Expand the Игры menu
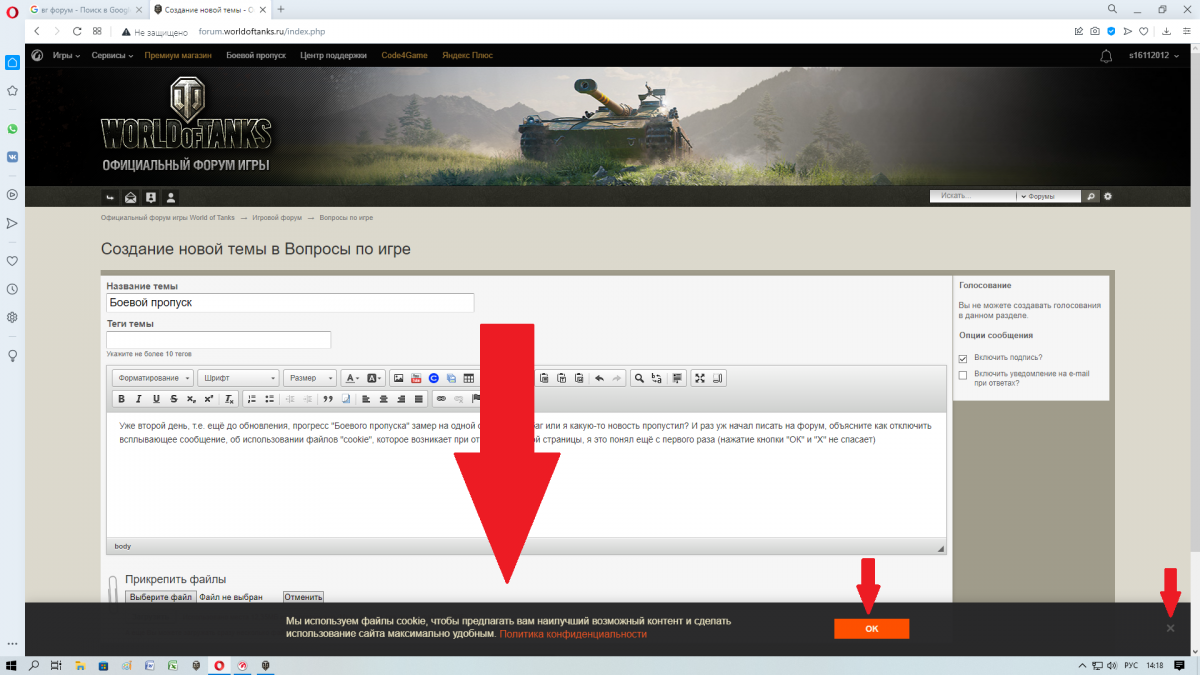 pyautogui.click(x=67, y=56)
